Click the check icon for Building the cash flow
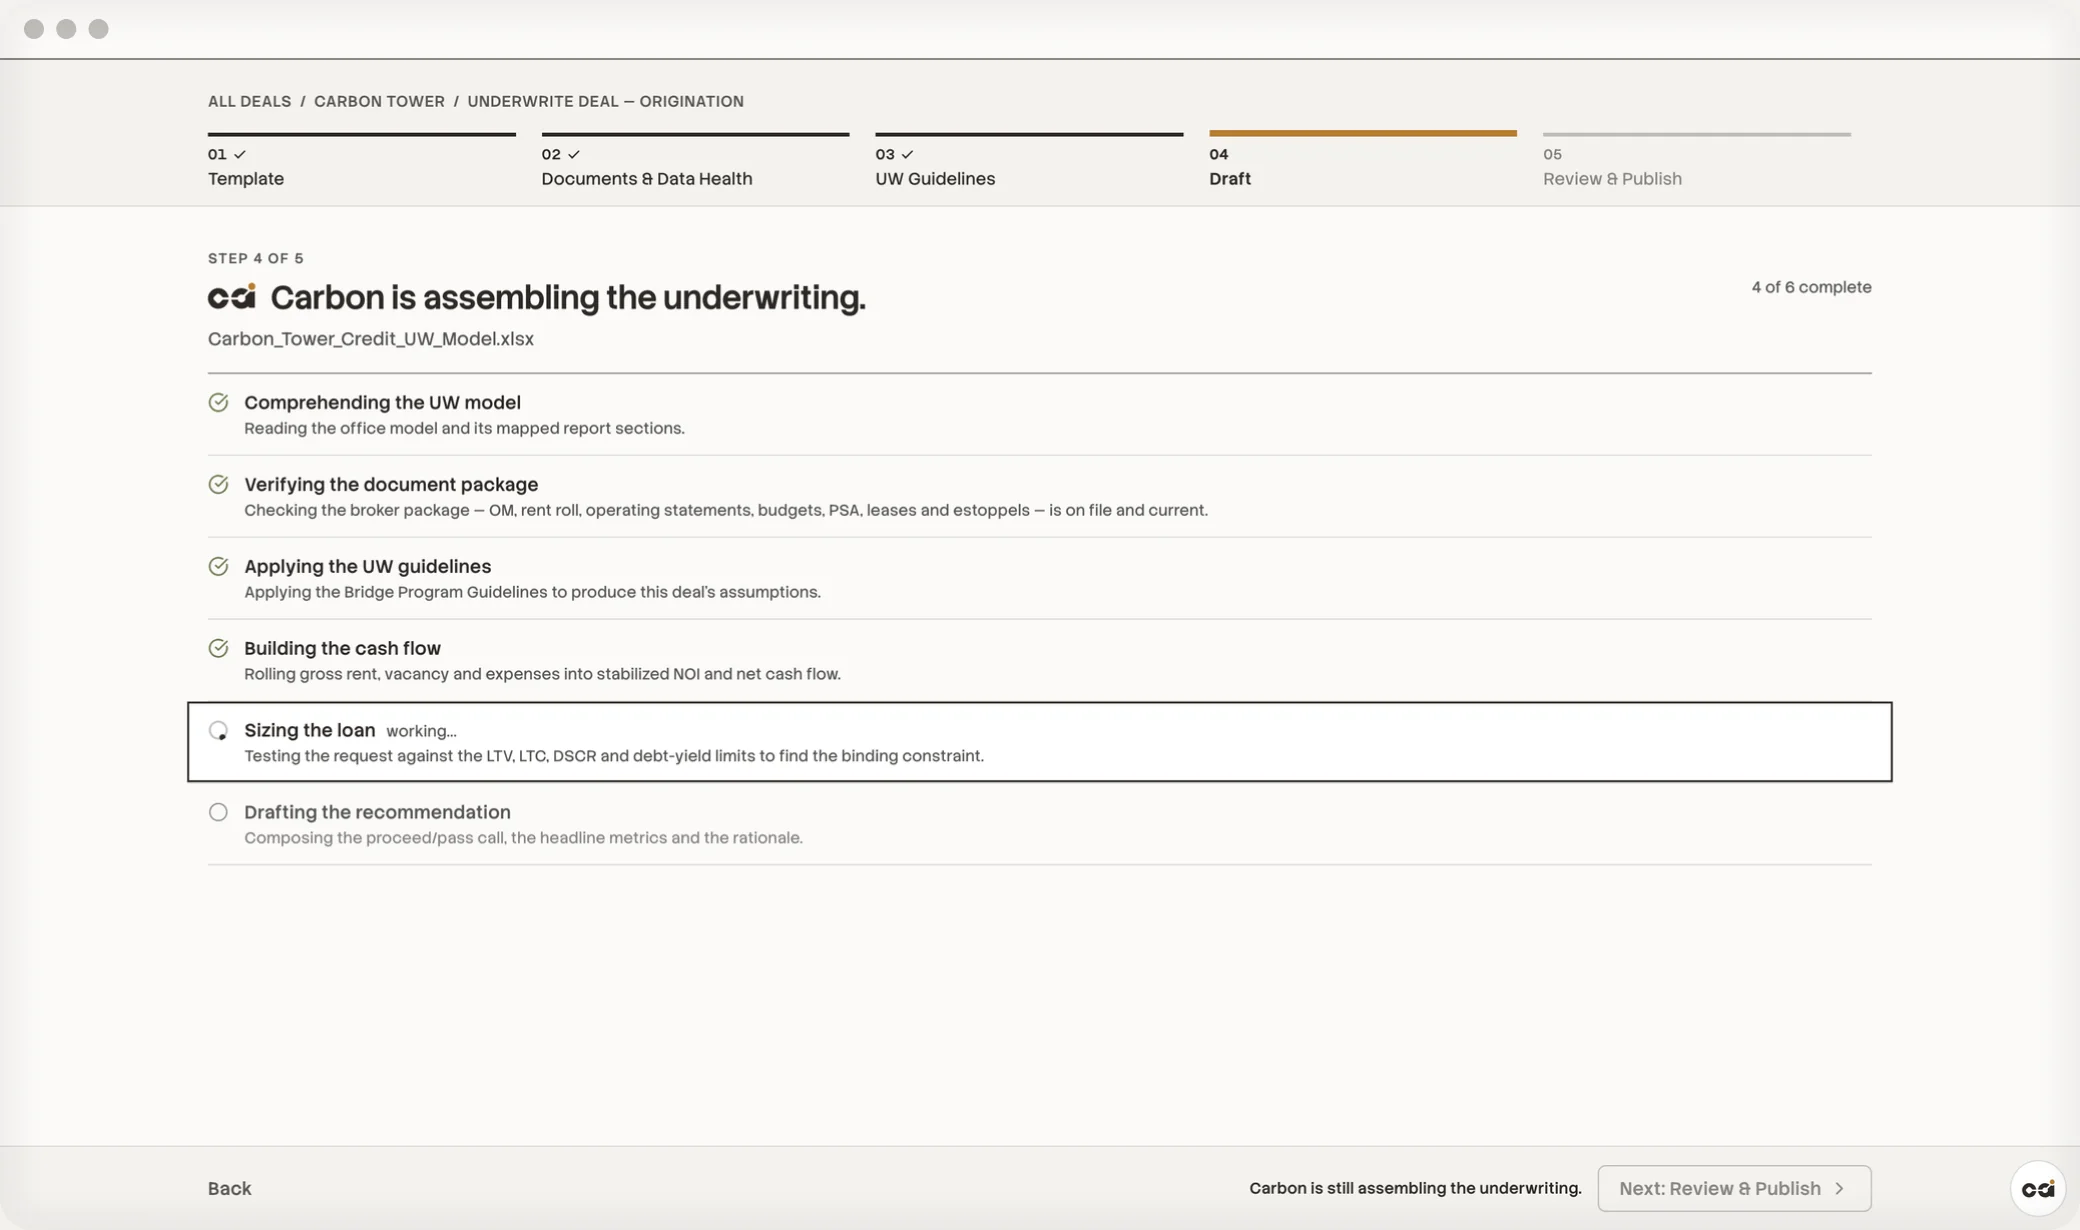 tap(218, 648)
